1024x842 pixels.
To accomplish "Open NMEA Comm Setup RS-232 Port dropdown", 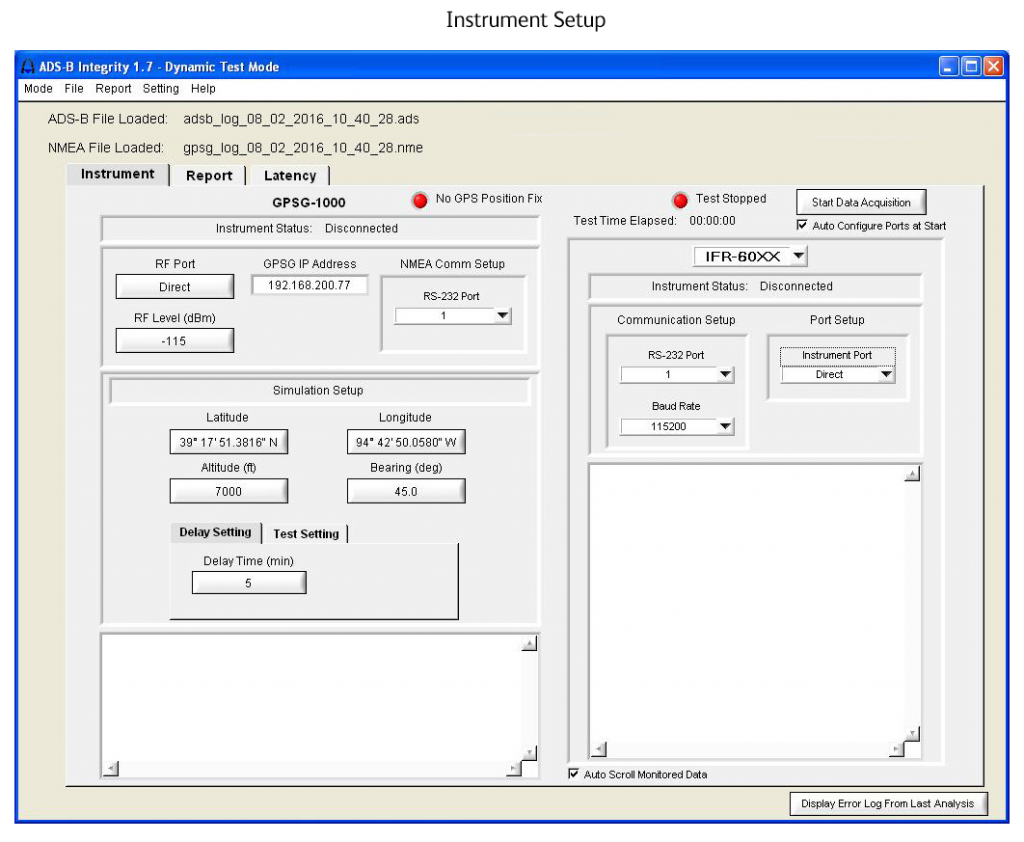I will tap(453, 316).
